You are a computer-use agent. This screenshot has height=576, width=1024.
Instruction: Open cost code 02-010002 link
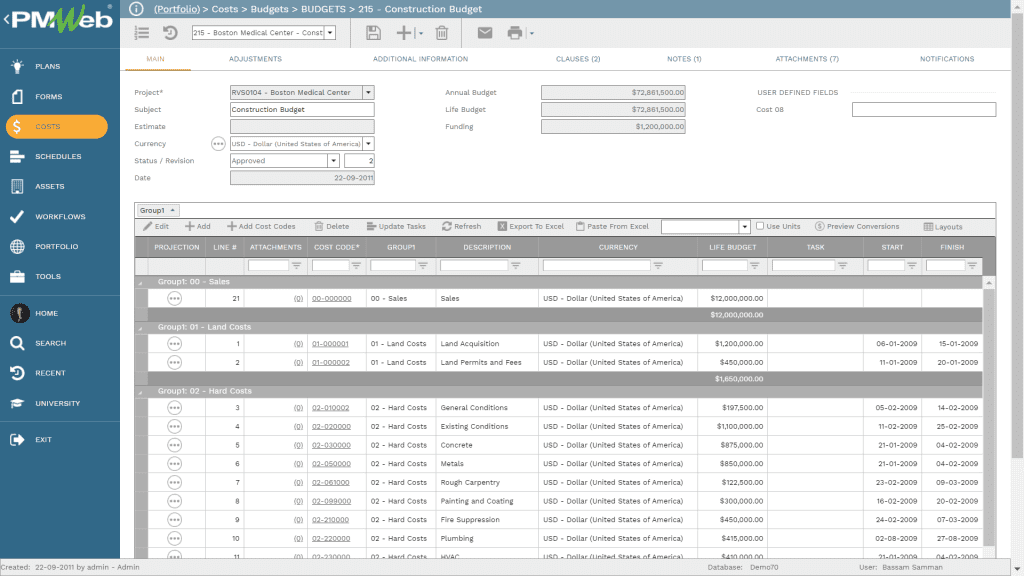330,408
